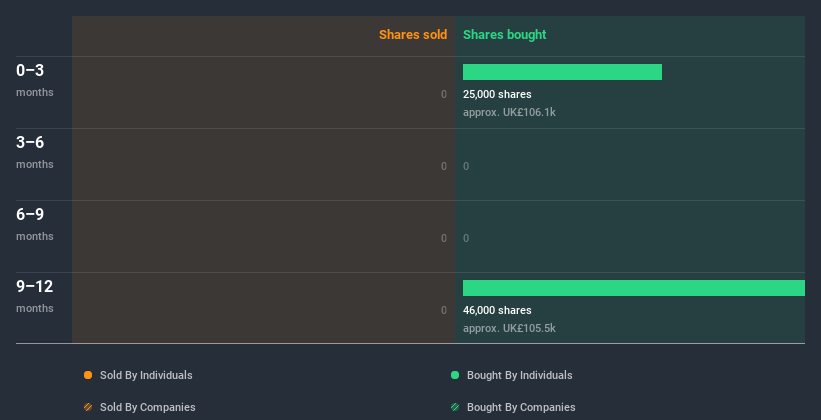Click the striped Sold By Companies legend icon
821x420 pixels.
click(x=88, y=407)
